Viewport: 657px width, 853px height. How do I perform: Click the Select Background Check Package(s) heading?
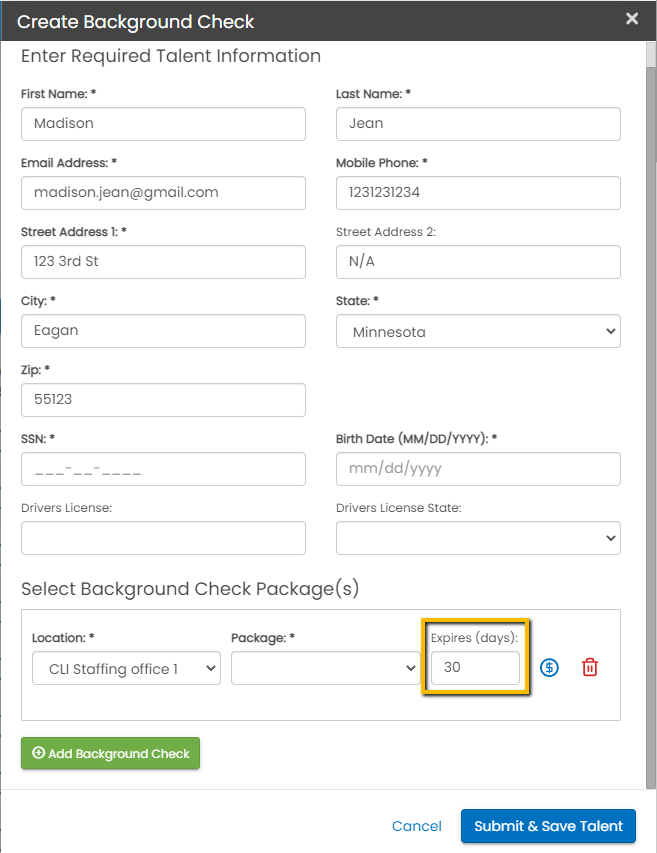coord(190,589)
